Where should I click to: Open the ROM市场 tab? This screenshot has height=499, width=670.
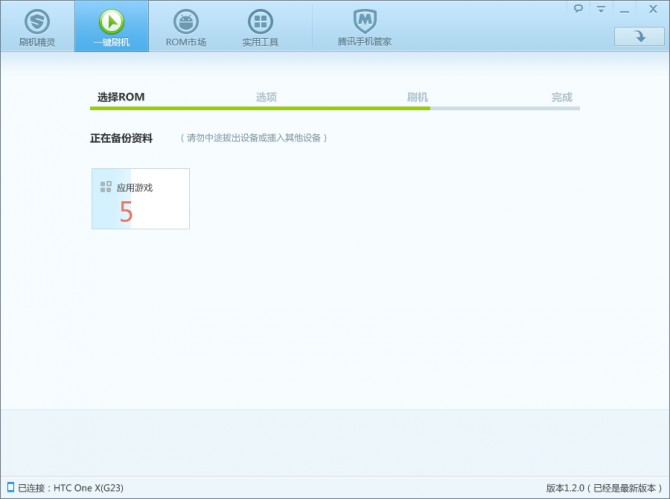pos(186,26)
